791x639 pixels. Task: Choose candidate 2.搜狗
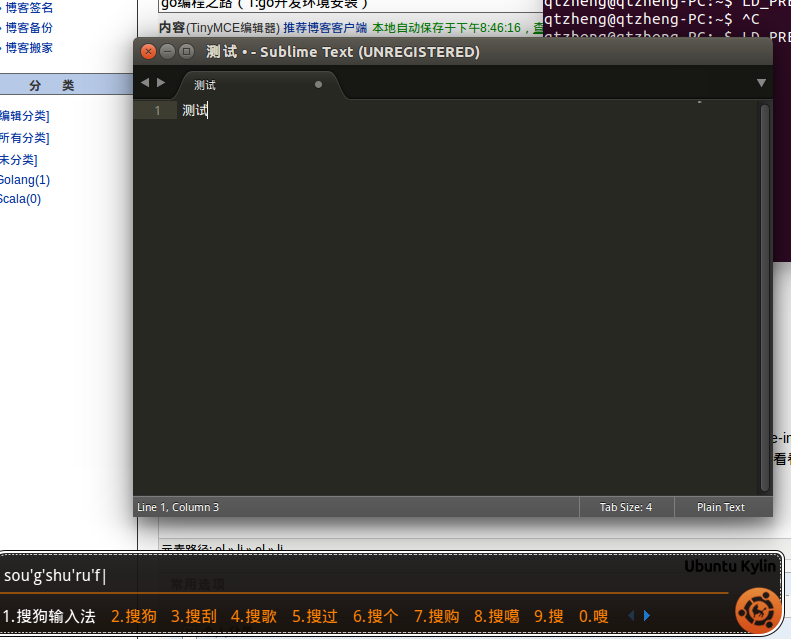tap(134, 616)
